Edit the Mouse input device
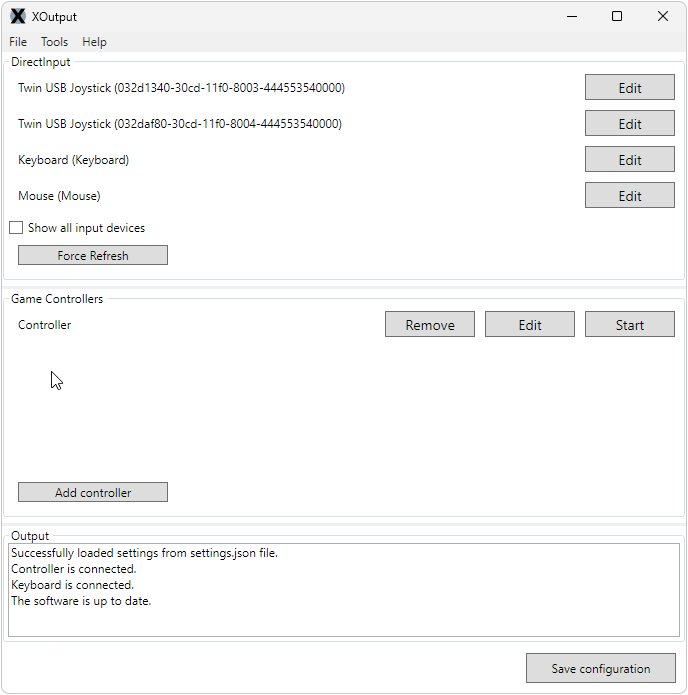688x695 pixels. 629,195
